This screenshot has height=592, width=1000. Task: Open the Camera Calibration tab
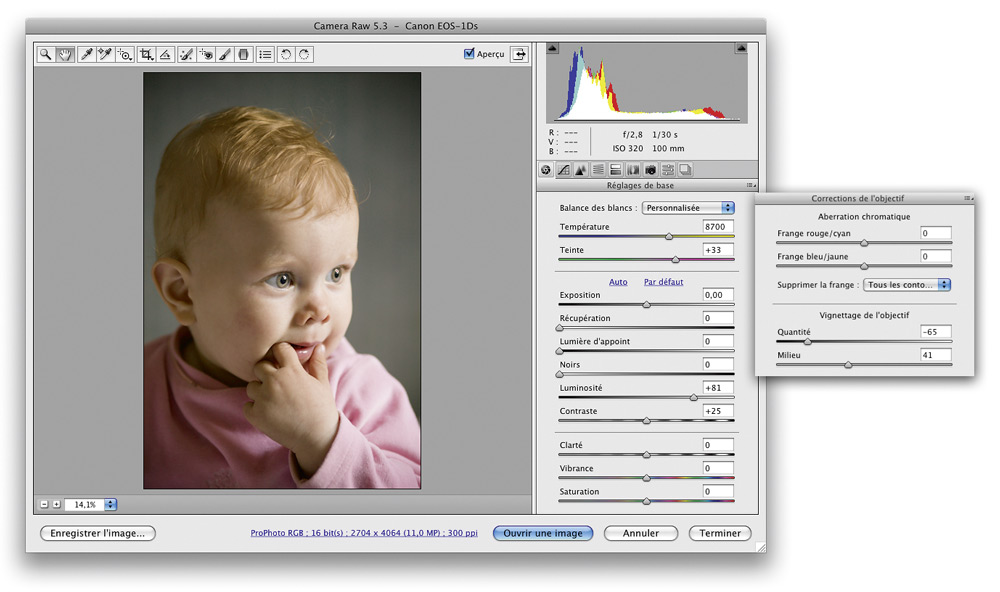pos(651,170)
